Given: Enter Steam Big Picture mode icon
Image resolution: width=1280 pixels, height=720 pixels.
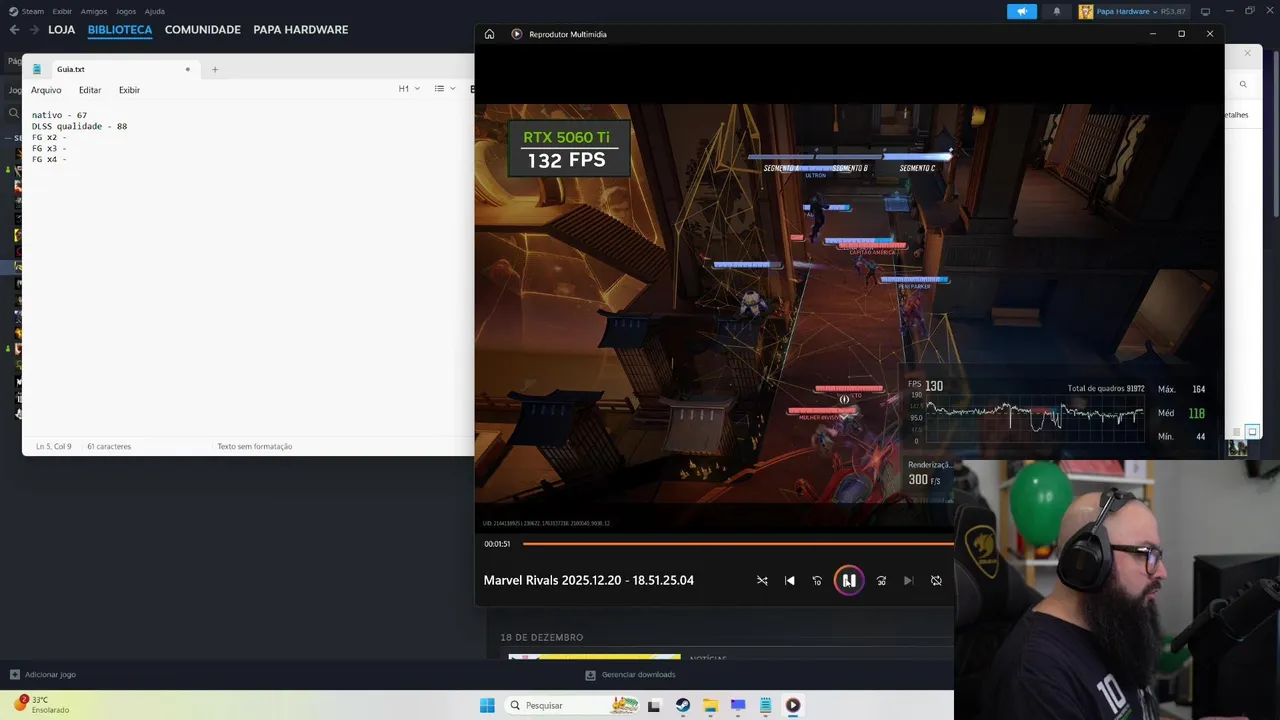Looking at the screenshot, I should click(x=1205, y=12).
